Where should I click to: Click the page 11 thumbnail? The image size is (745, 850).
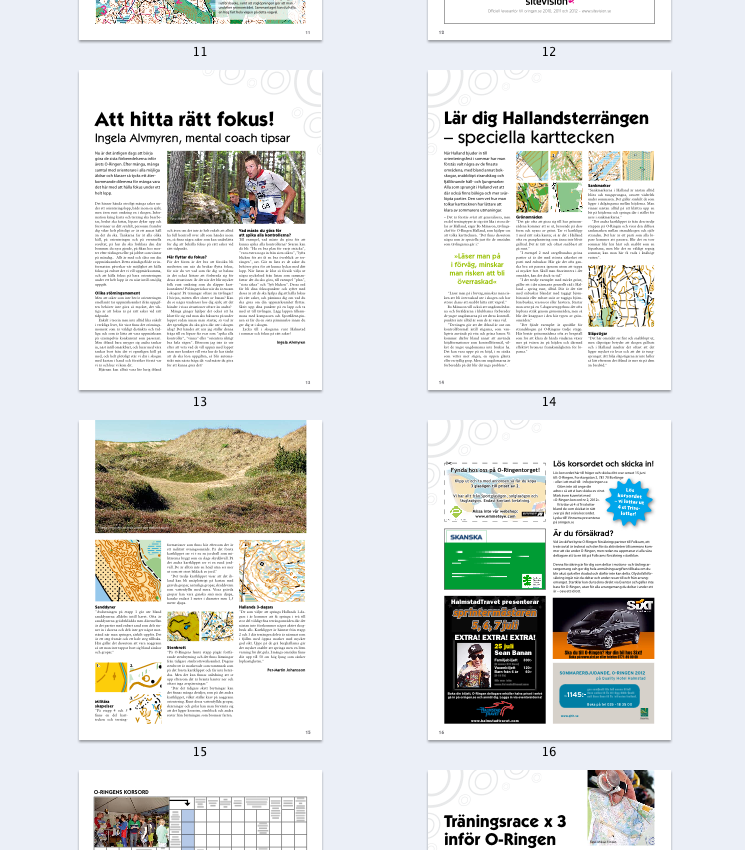pos(200,20)
